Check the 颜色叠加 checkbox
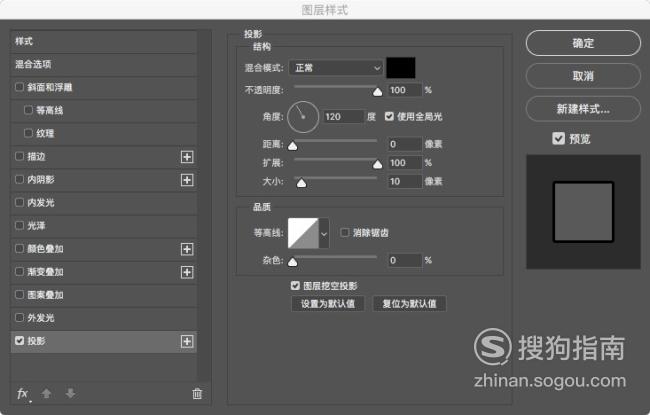Image resolution: width=650 pixels, height=415 pixels. tap(19, 248)
